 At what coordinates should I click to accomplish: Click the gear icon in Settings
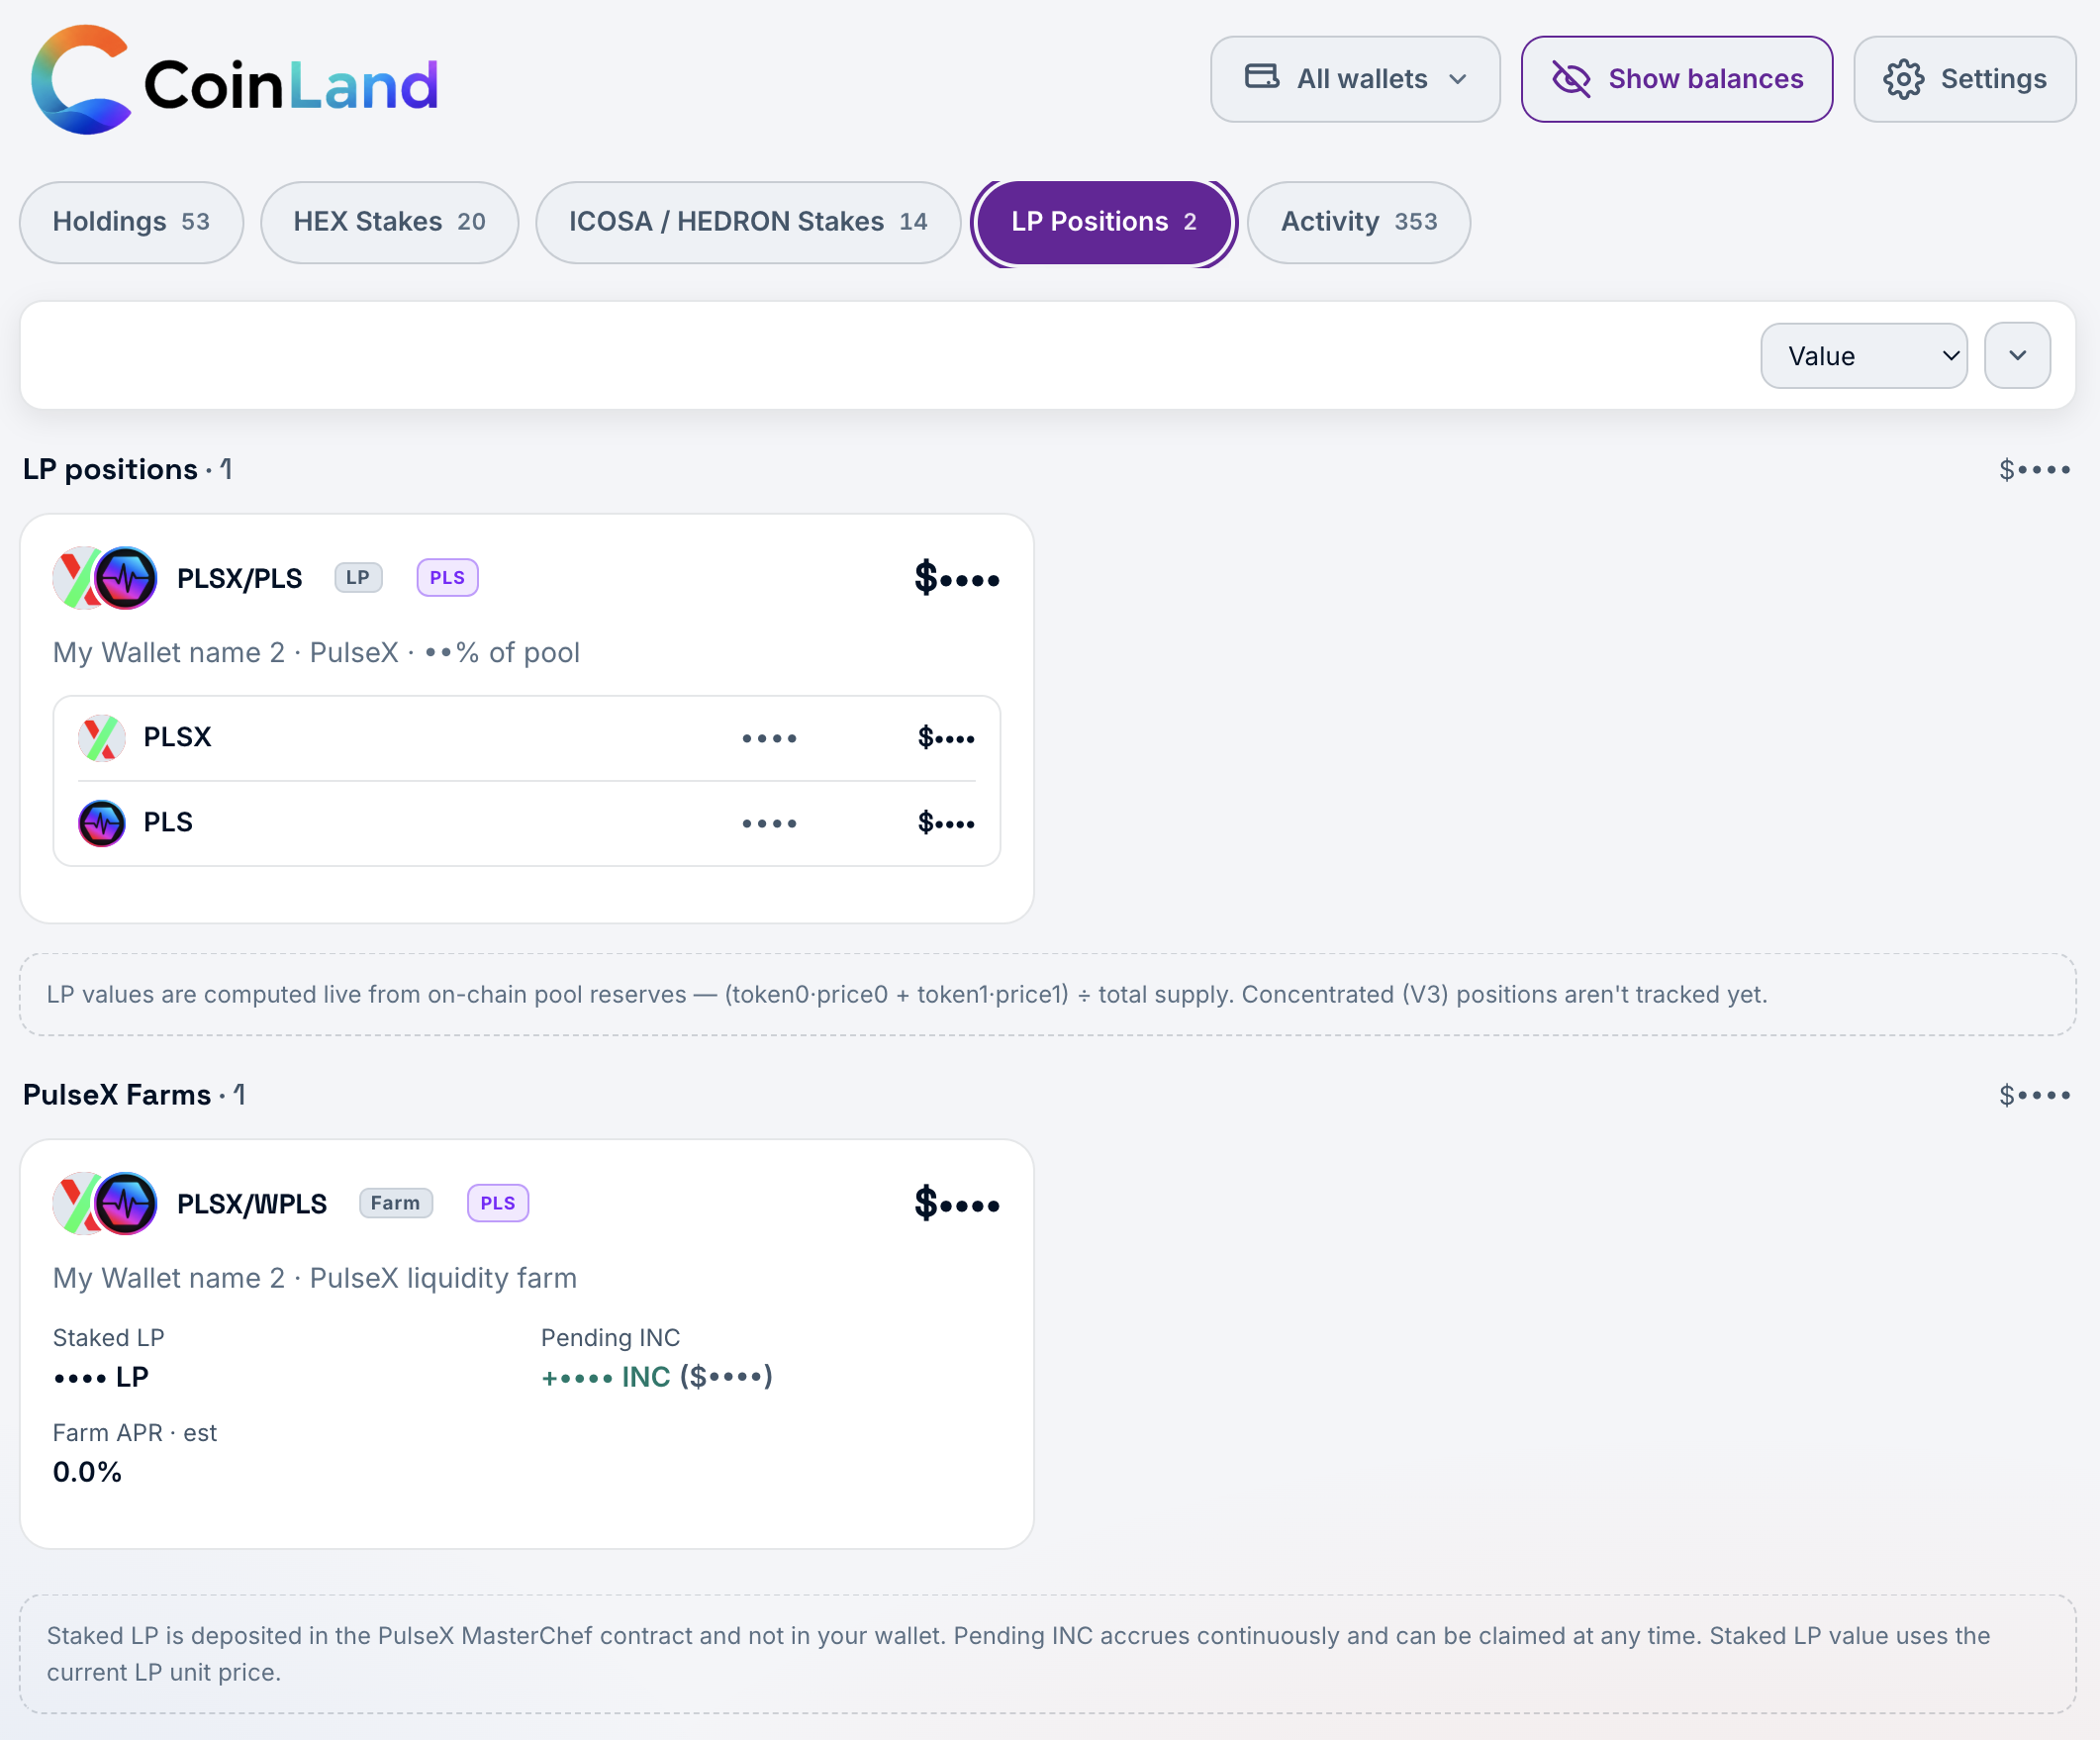pos(1903,78)
